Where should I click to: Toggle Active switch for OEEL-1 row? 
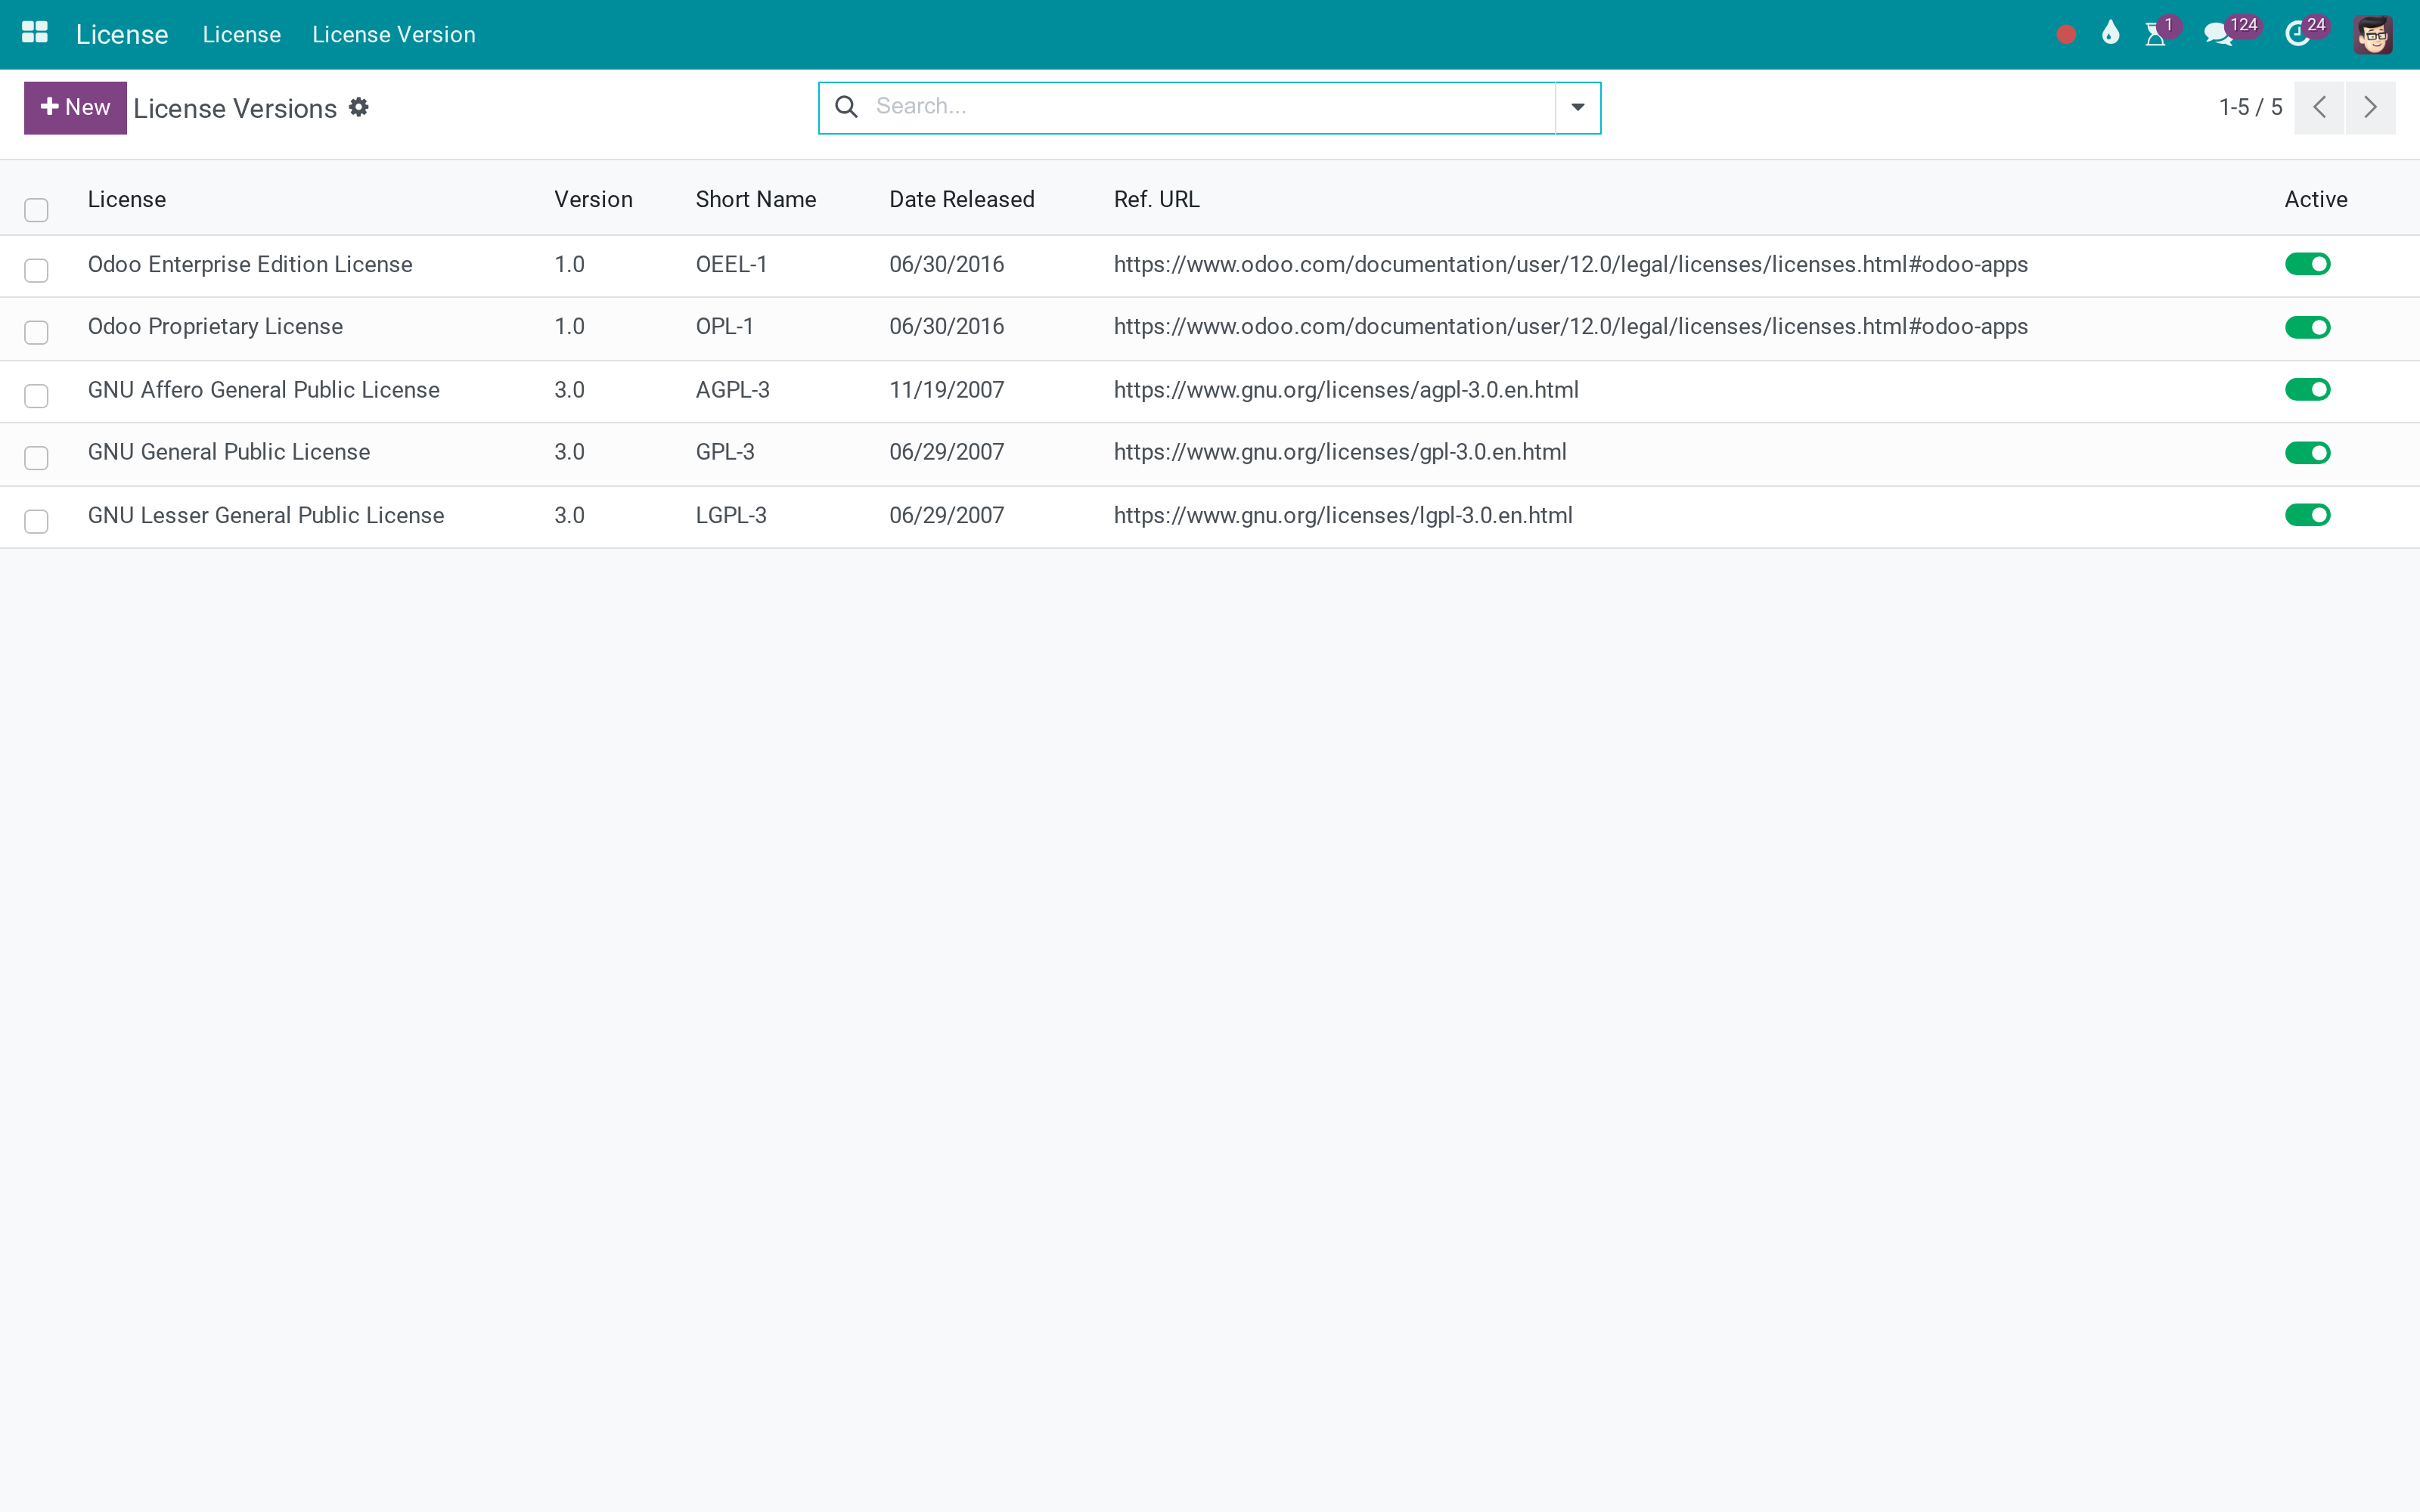[2308, 264]
